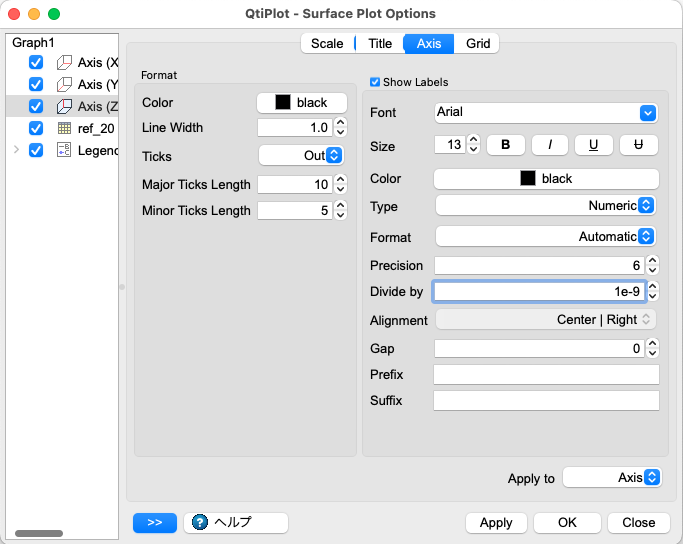Click the Legend item icon
This screenshot has height=544, width=683.
click(x=64, y=150)
